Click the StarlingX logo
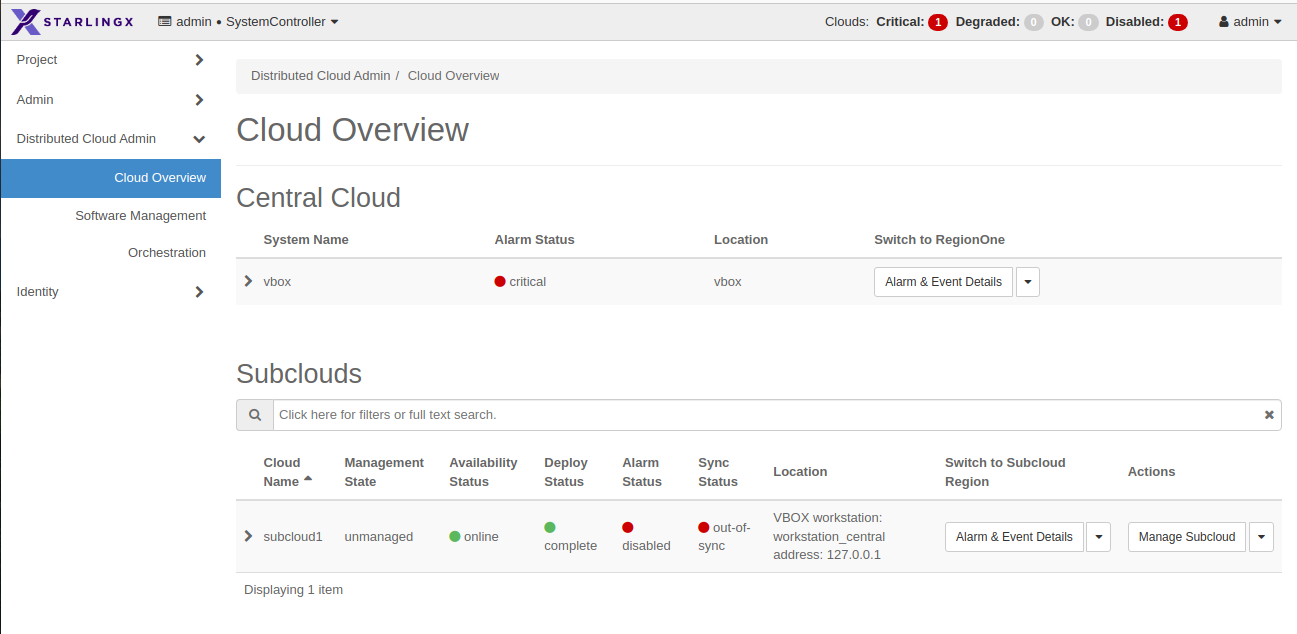This screenshot has width=1297, height=634. (74, 21)
